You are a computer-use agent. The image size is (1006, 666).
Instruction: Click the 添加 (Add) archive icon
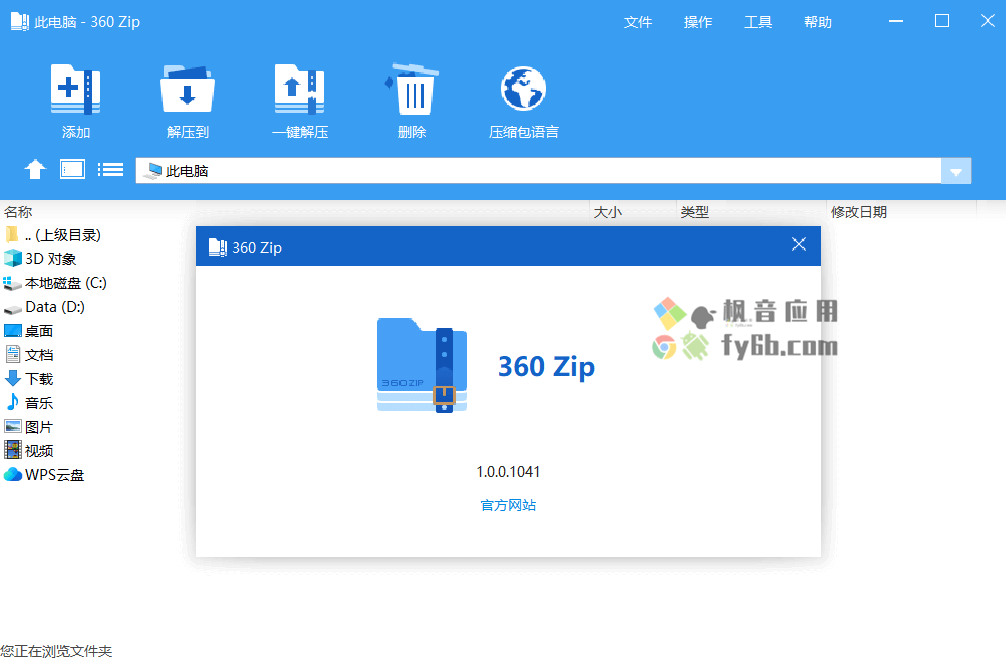tap(76, 89)
